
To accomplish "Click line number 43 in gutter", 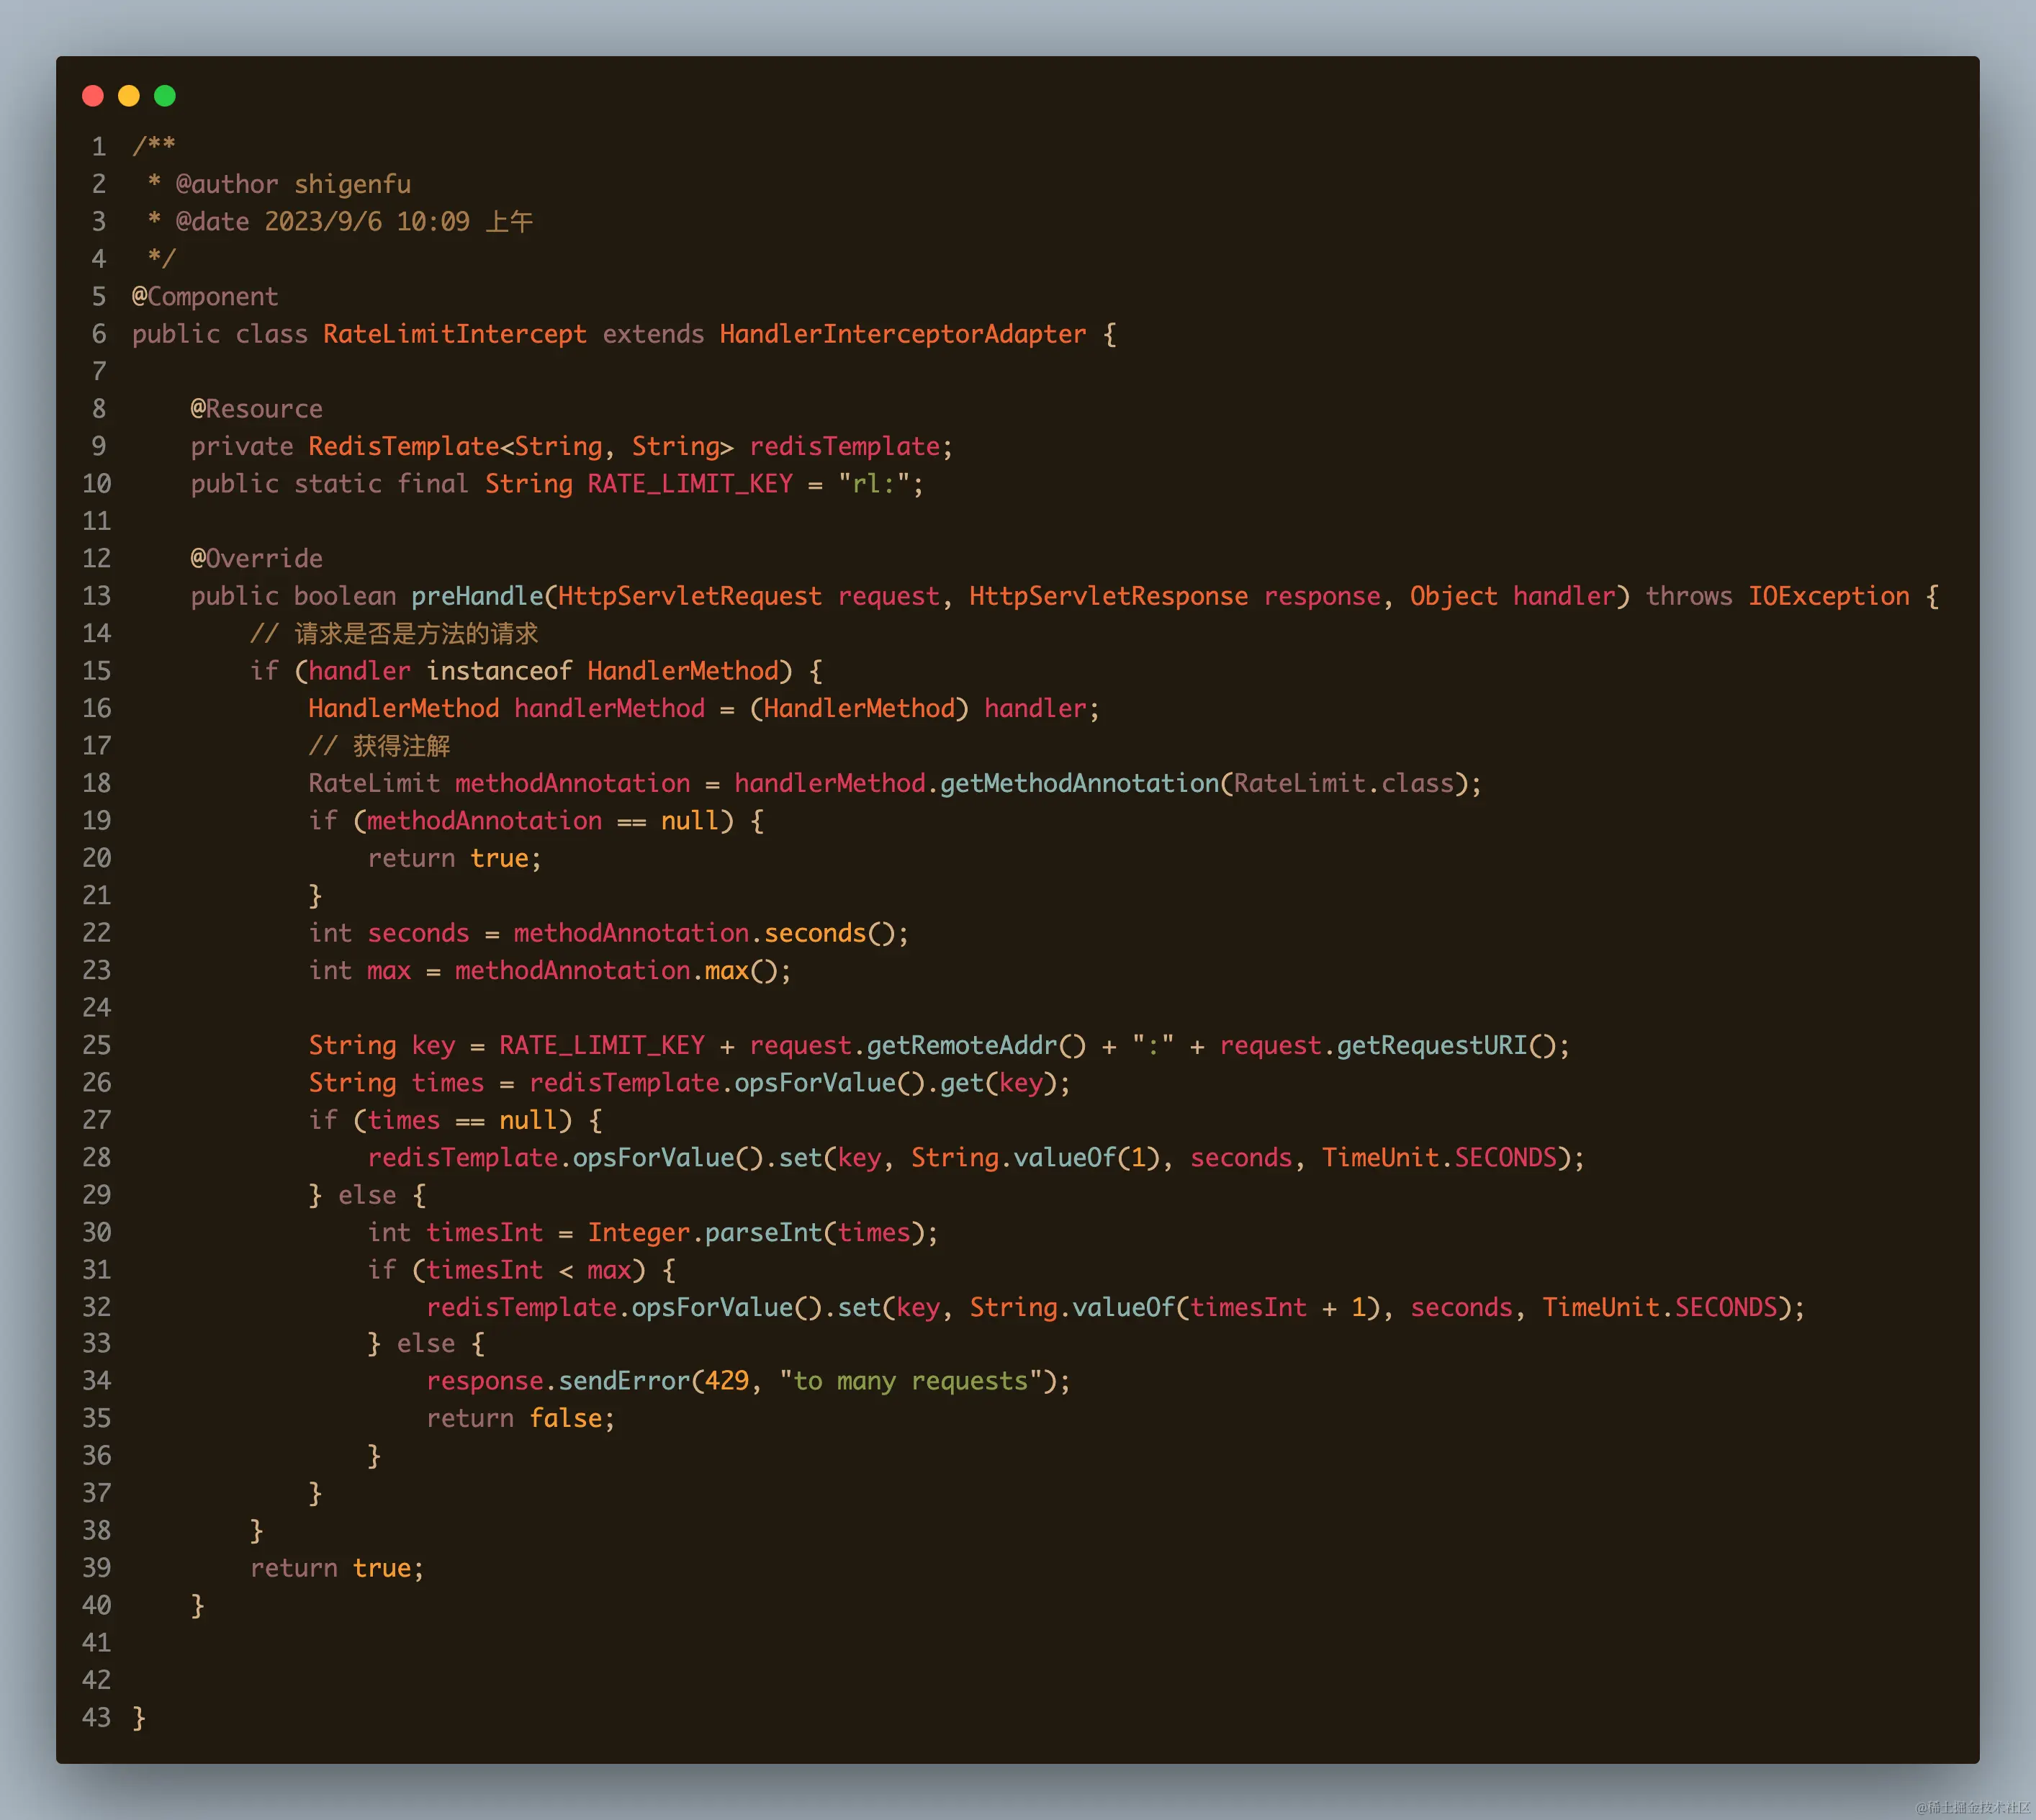I will click(x=97, y=1718).
